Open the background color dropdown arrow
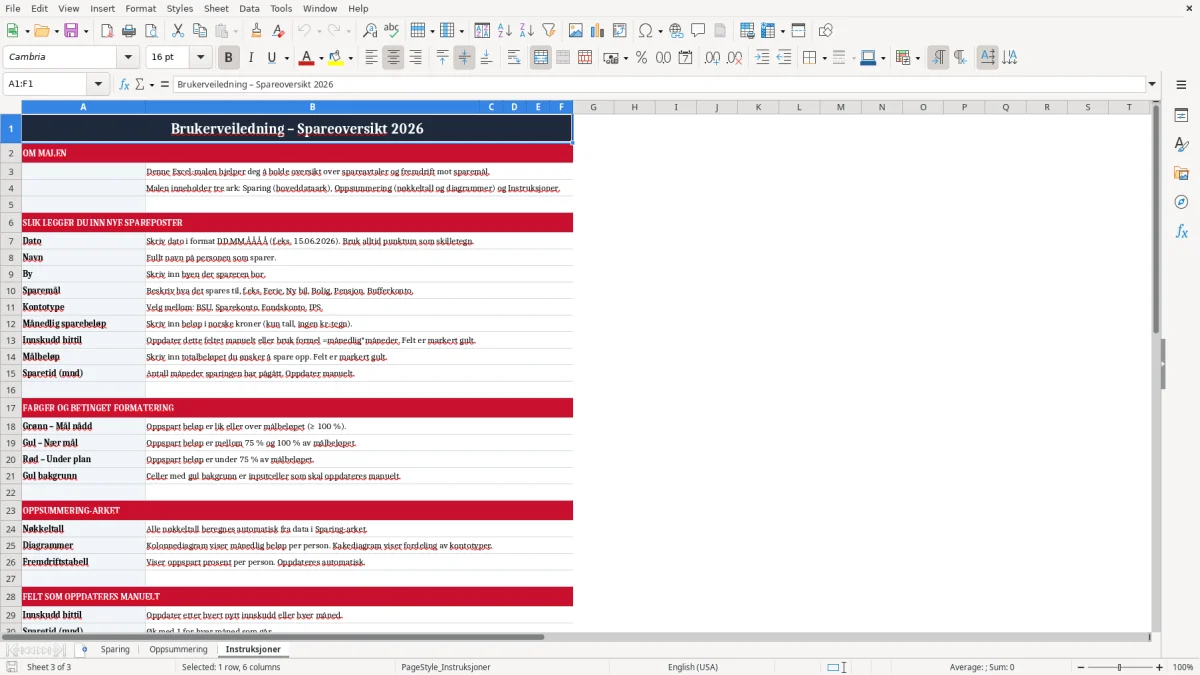 pyautogui.click(x=350, y=58)
